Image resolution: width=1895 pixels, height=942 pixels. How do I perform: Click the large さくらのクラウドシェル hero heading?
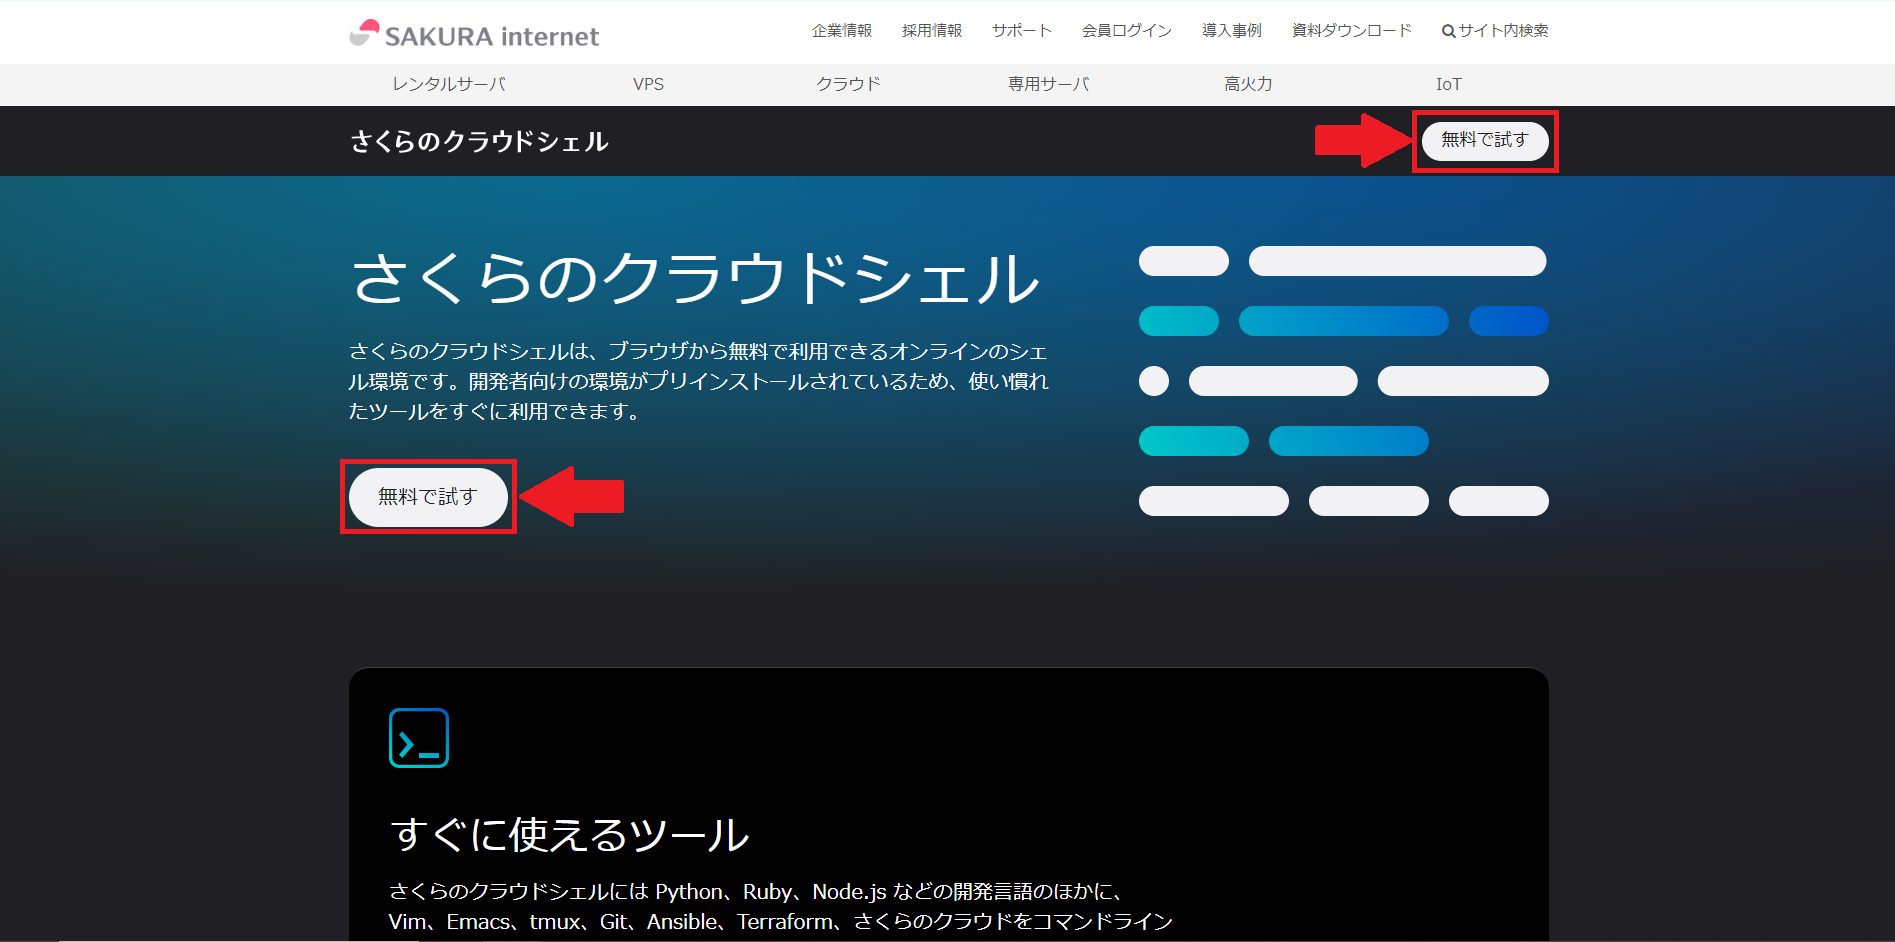click(x=696, y=277)
